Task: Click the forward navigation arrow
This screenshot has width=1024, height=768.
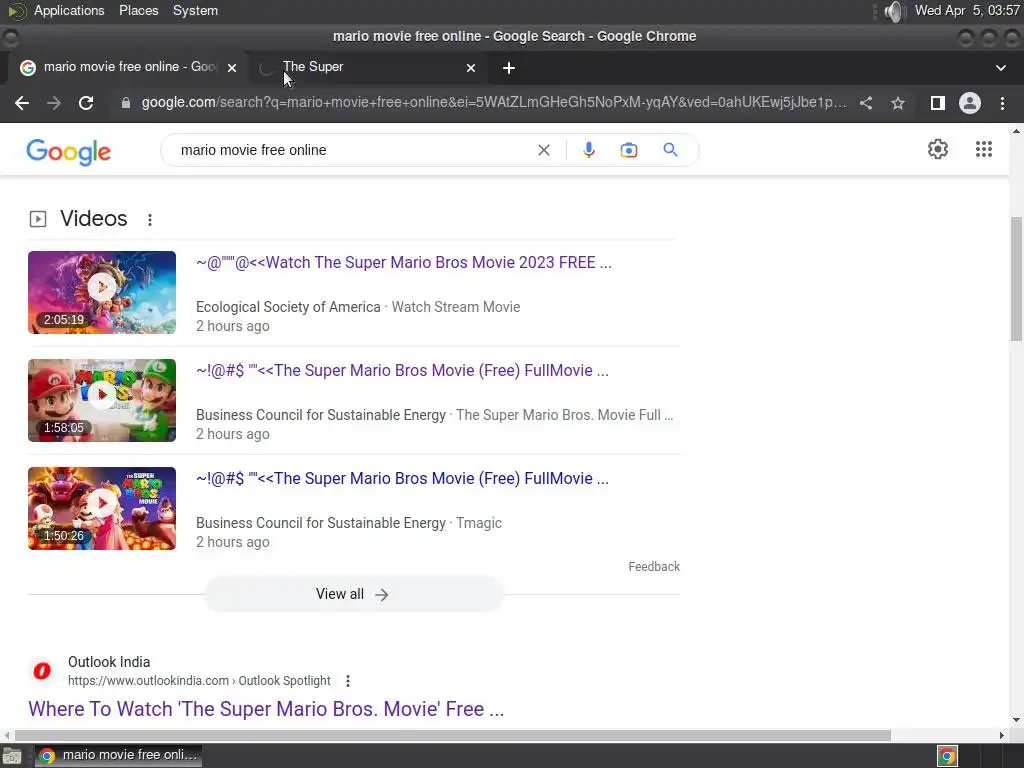Action: (x=54, y=103)
